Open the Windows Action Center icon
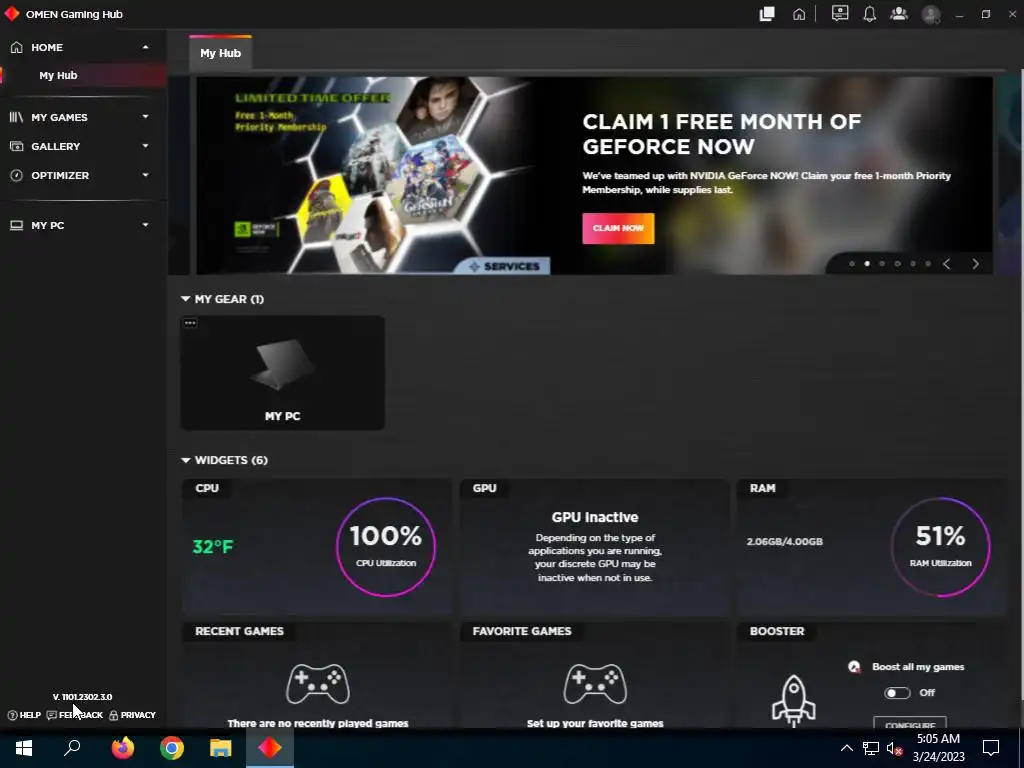This screenshot has height=768, width=1024. (991, 748)
